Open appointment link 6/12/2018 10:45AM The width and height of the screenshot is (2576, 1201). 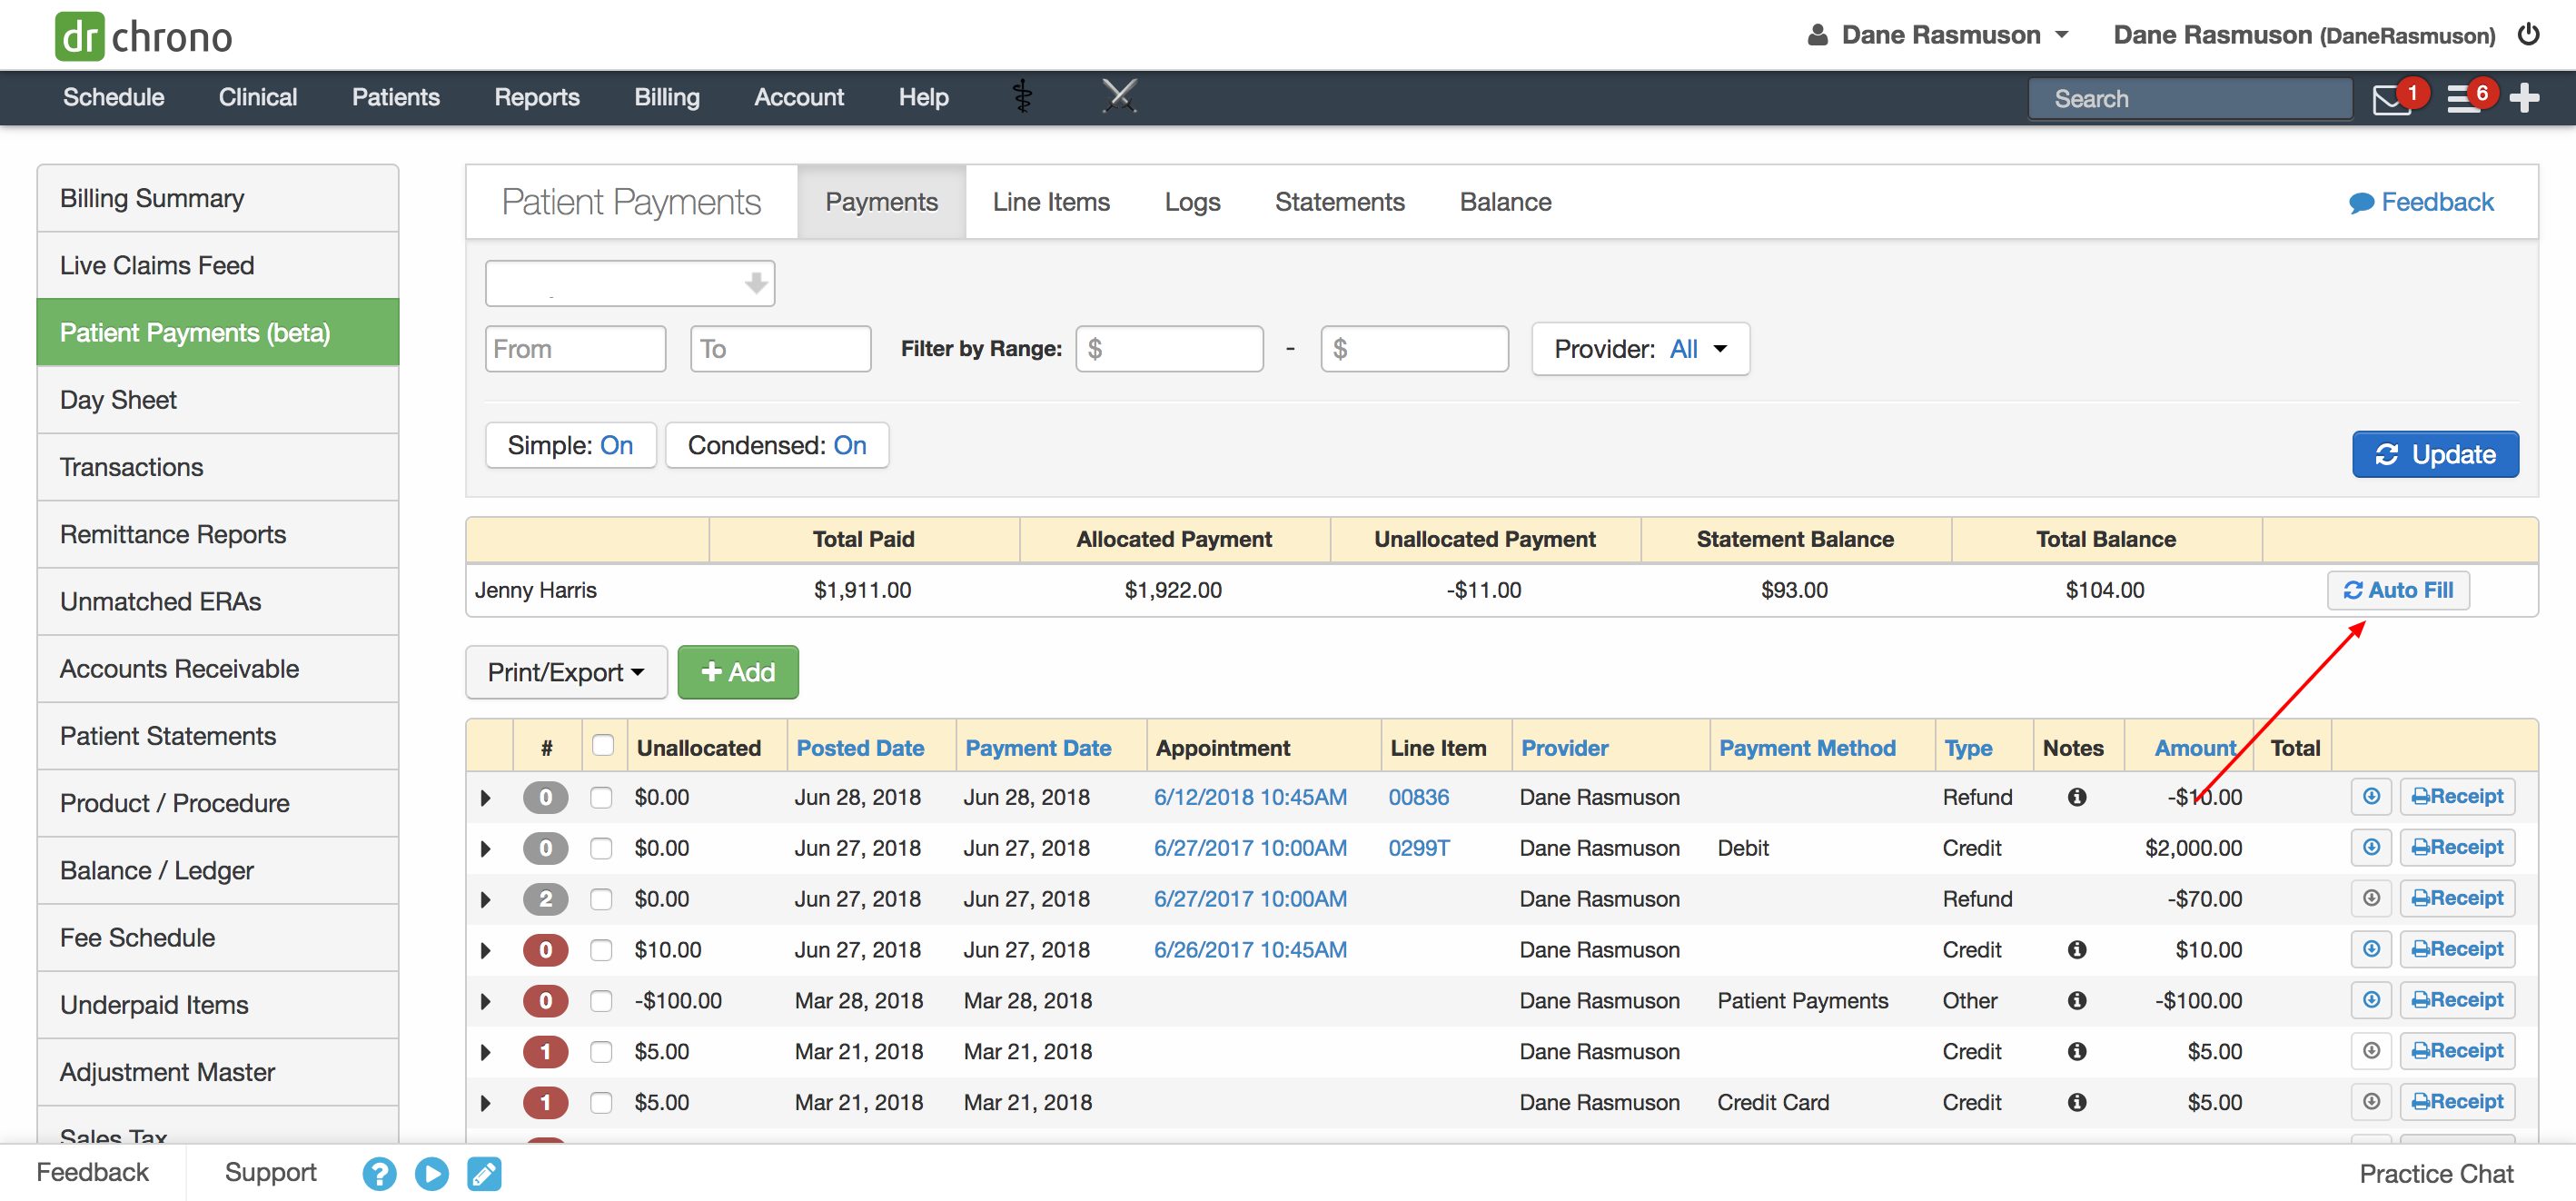click(x=1250, y=797)
